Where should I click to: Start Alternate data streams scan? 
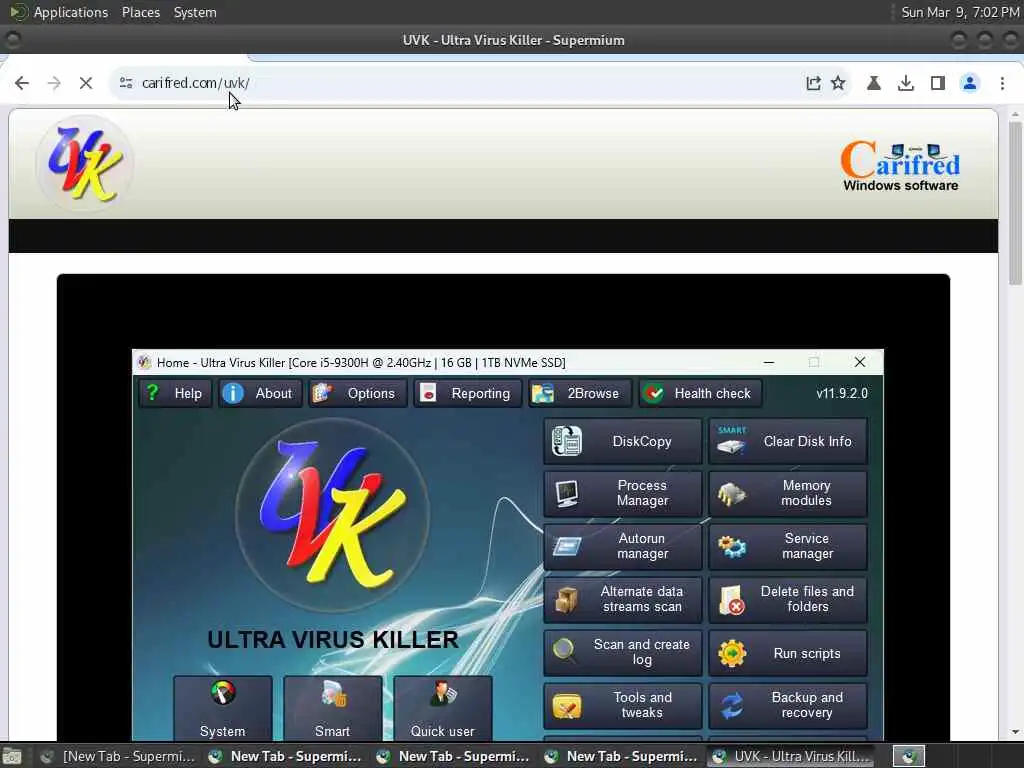[x=622, y=600]
